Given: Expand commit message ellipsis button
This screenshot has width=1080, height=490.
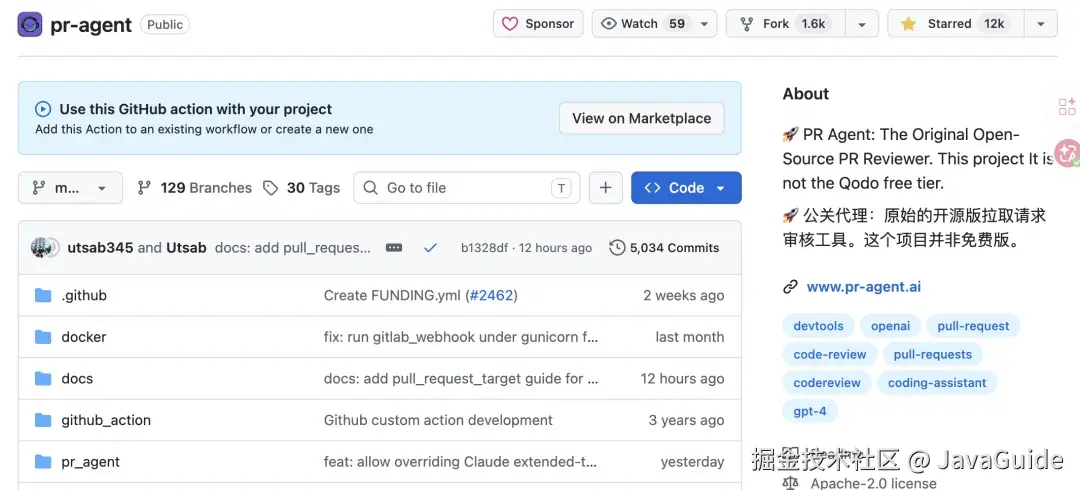Looking at the screenshot, I should 394,247.
